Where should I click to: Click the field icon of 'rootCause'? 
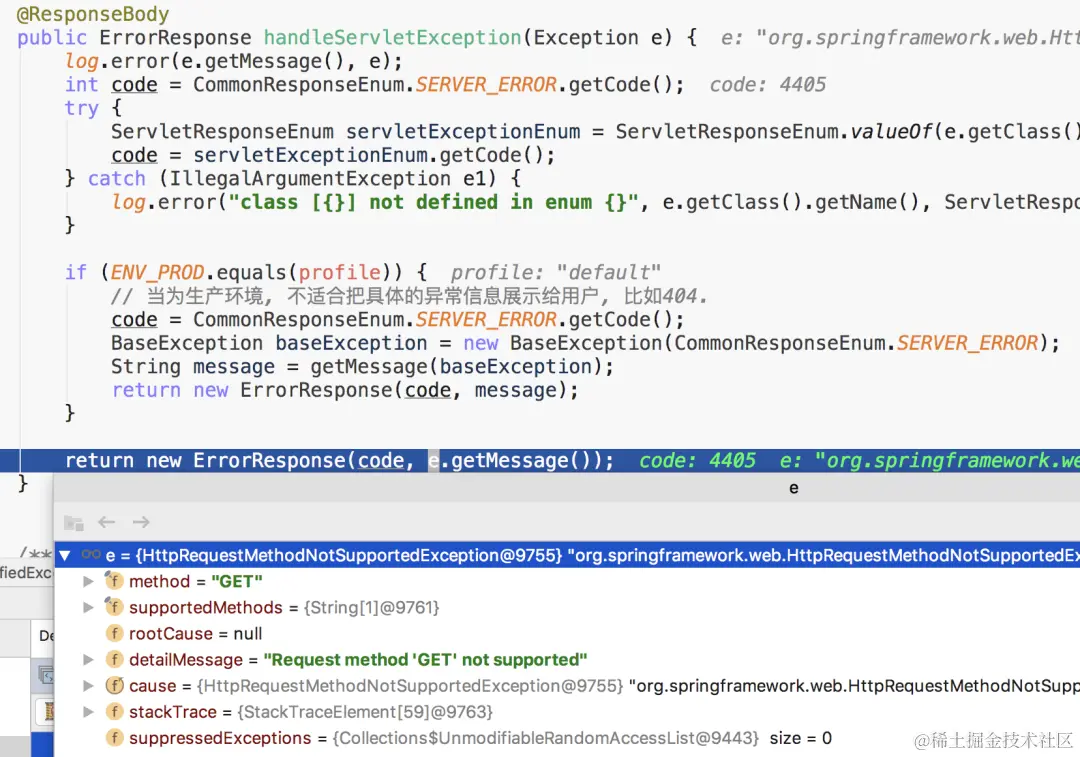(114, 634)
